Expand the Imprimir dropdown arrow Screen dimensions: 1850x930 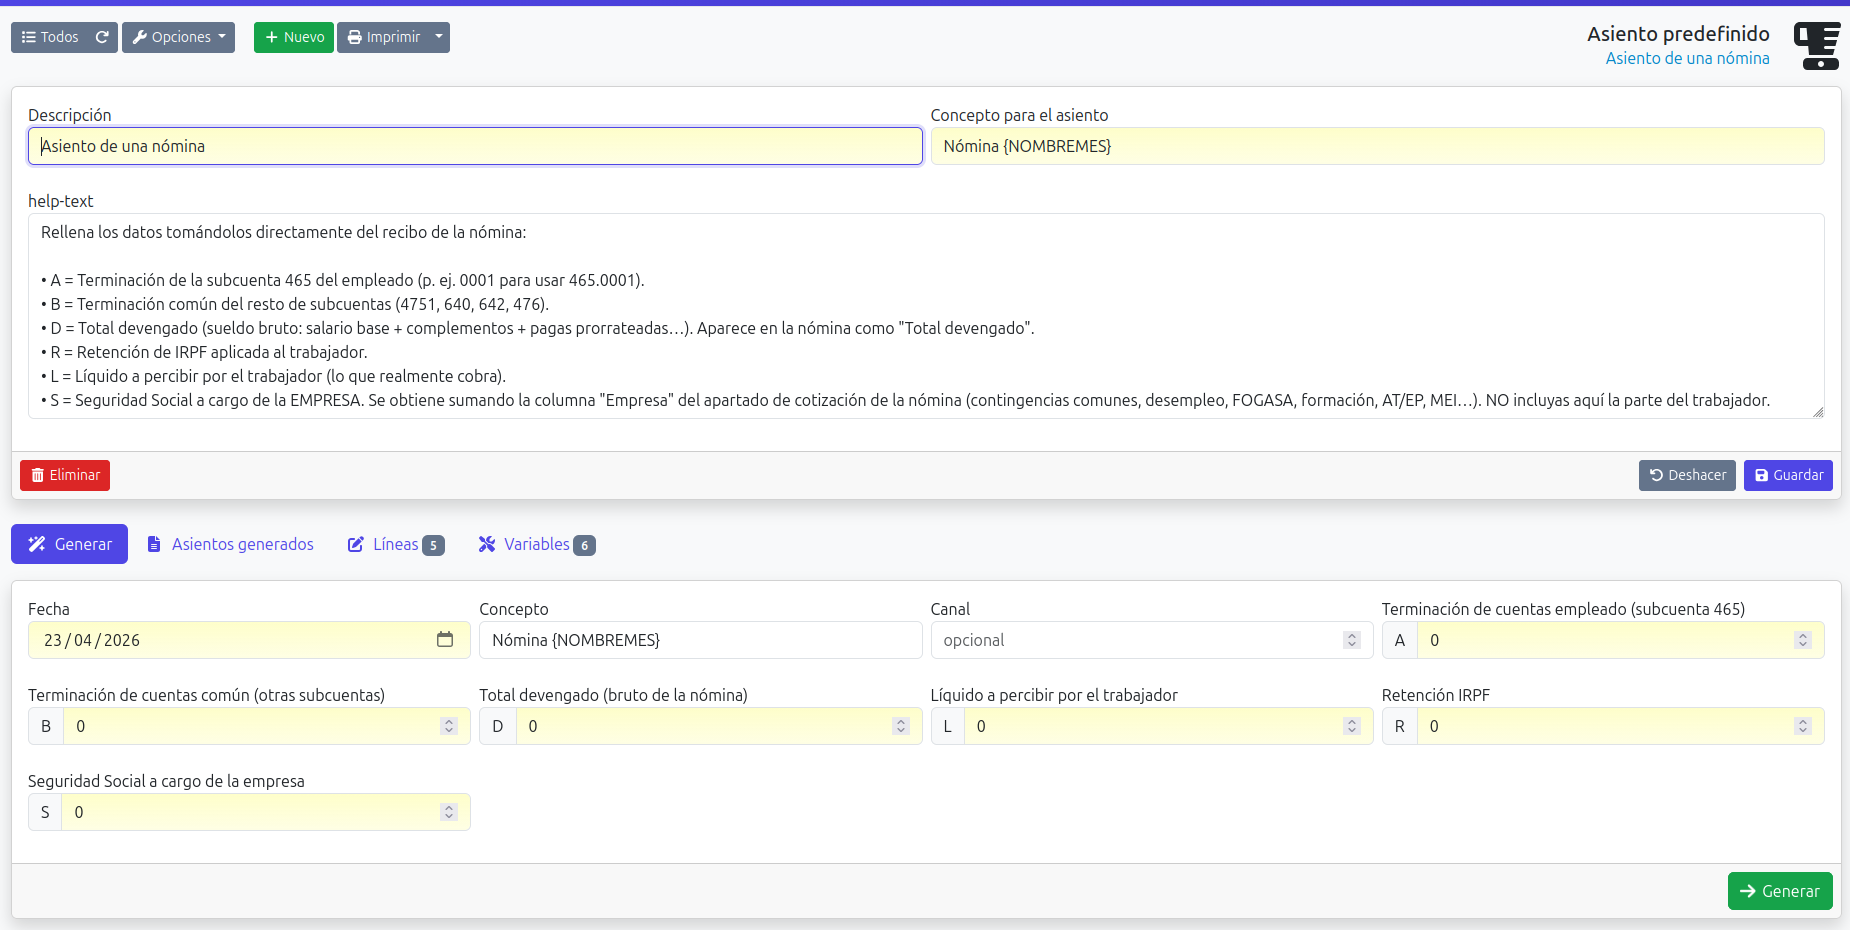[439, 37]
